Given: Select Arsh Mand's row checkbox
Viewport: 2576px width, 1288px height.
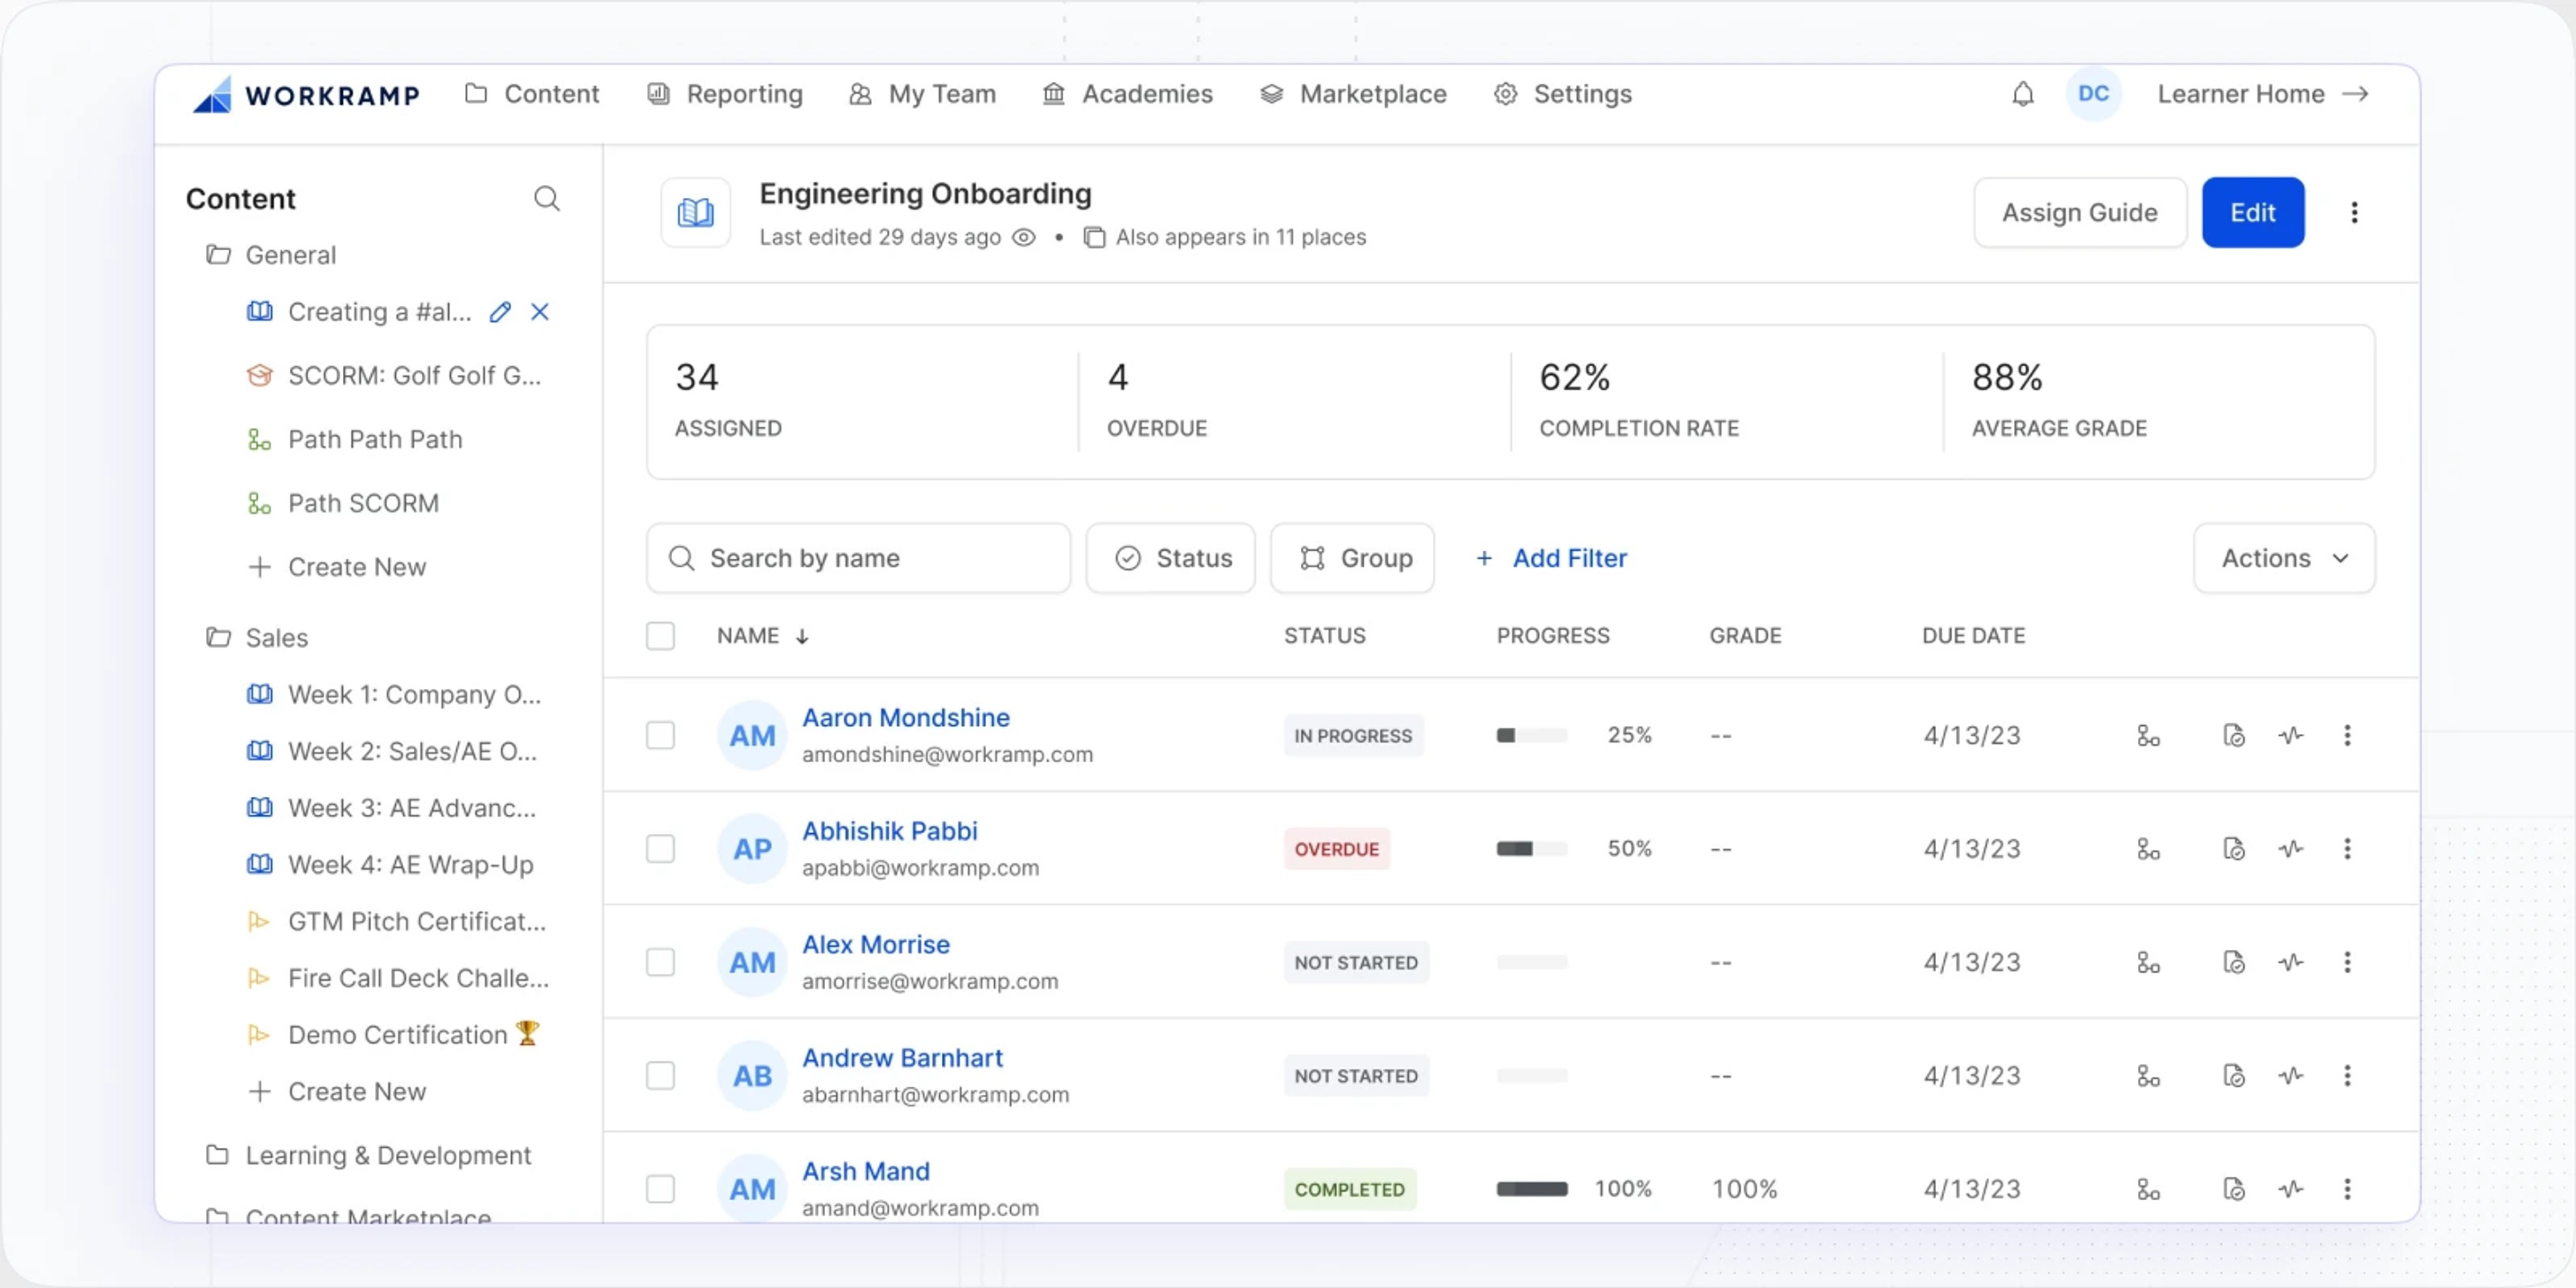Looking at the screenshot, I should tap(660, 1189).
